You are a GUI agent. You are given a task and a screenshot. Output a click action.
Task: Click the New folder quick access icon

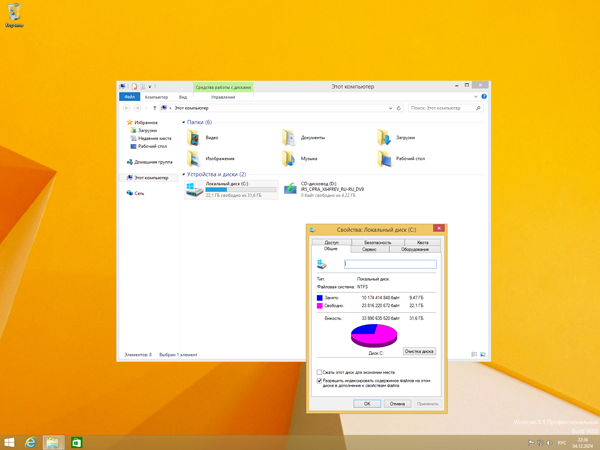click(x=142, y=87)
